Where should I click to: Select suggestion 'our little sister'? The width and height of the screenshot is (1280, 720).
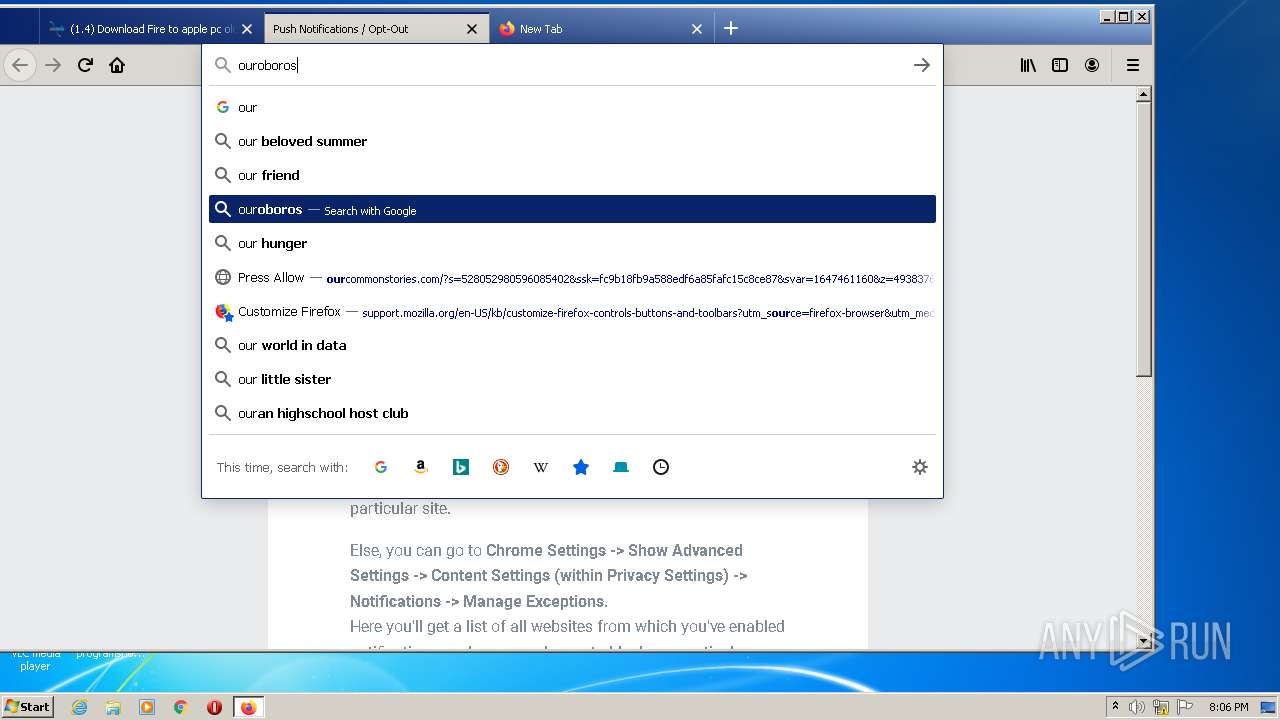(x=572, y=379)
